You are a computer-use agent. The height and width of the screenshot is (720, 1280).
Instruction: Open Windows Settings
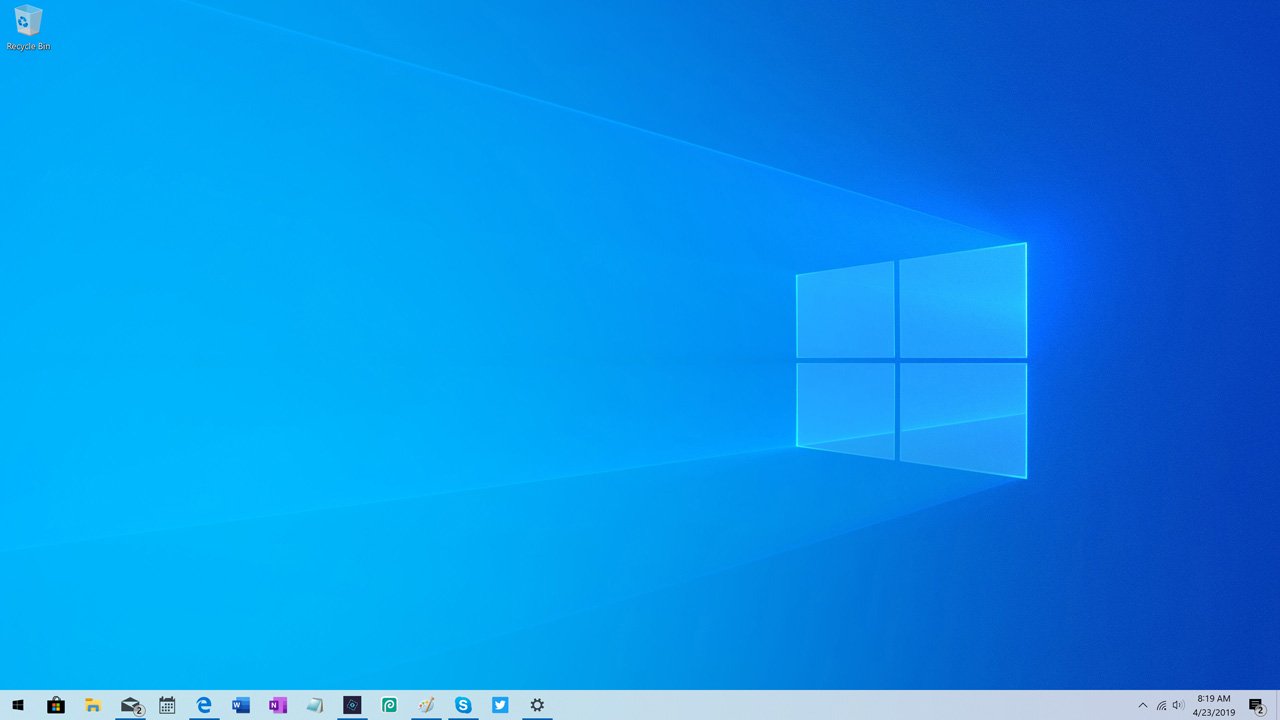(x=537, y=705)
